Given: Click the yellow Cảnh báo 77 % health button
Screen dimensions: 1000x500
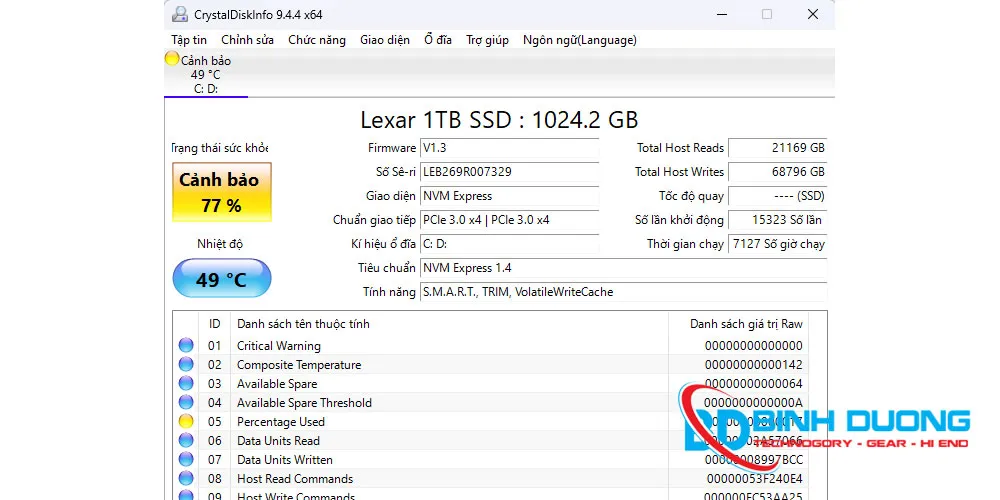Looking at the screenshot, I should pyautogui.click(x=222, y=192).
